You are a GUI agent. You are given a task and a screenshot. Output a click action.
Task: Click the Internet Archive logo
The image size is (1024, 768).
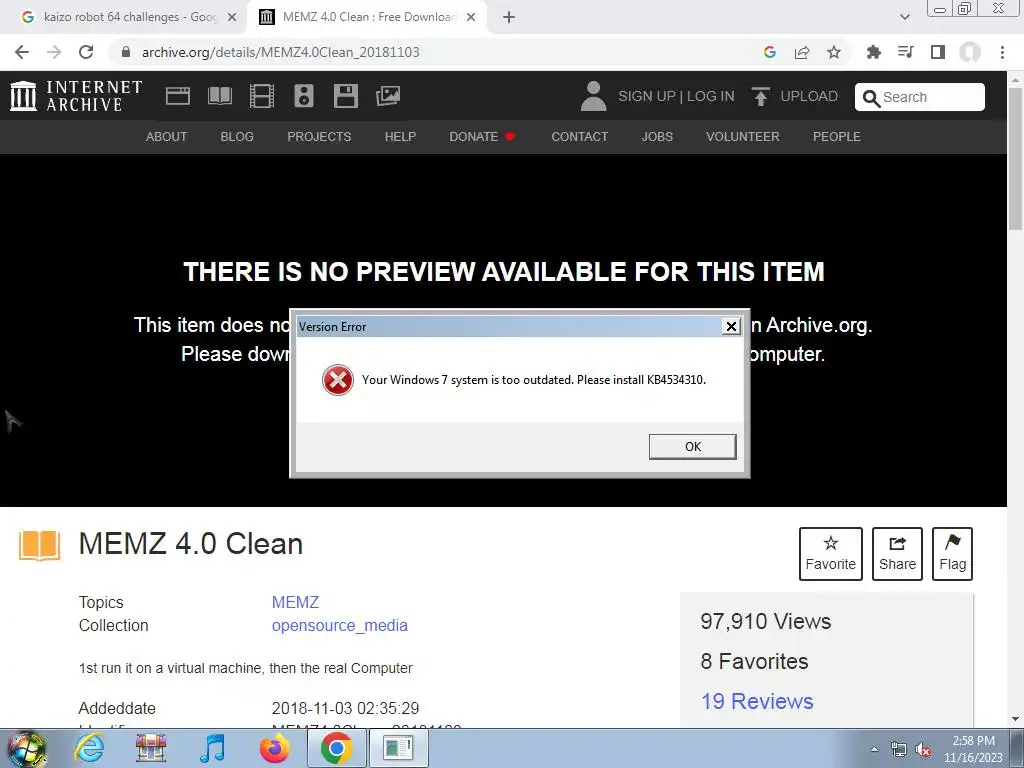pyautogui.click(x=76, y=96)
